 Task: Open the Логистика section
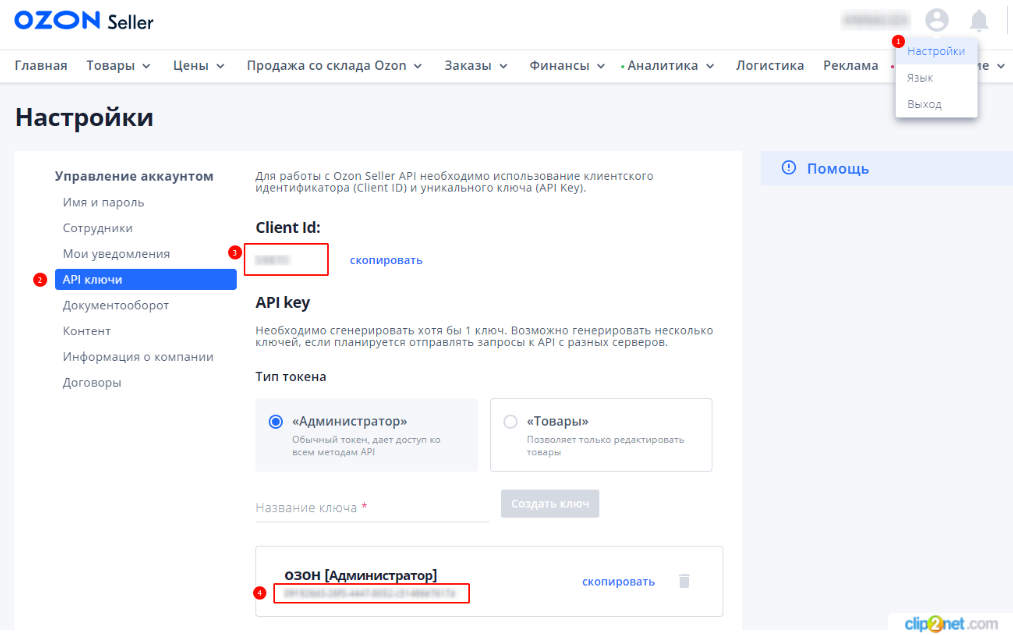click(x=769, y=65)
